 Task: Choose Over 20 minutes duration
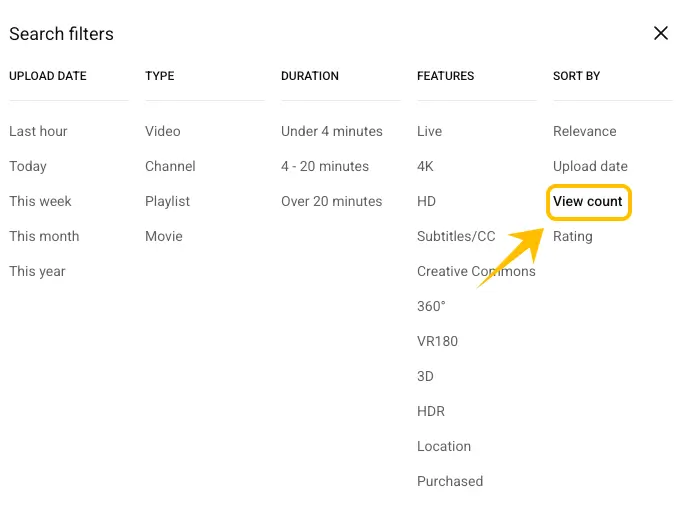click(x=331, y=201)
